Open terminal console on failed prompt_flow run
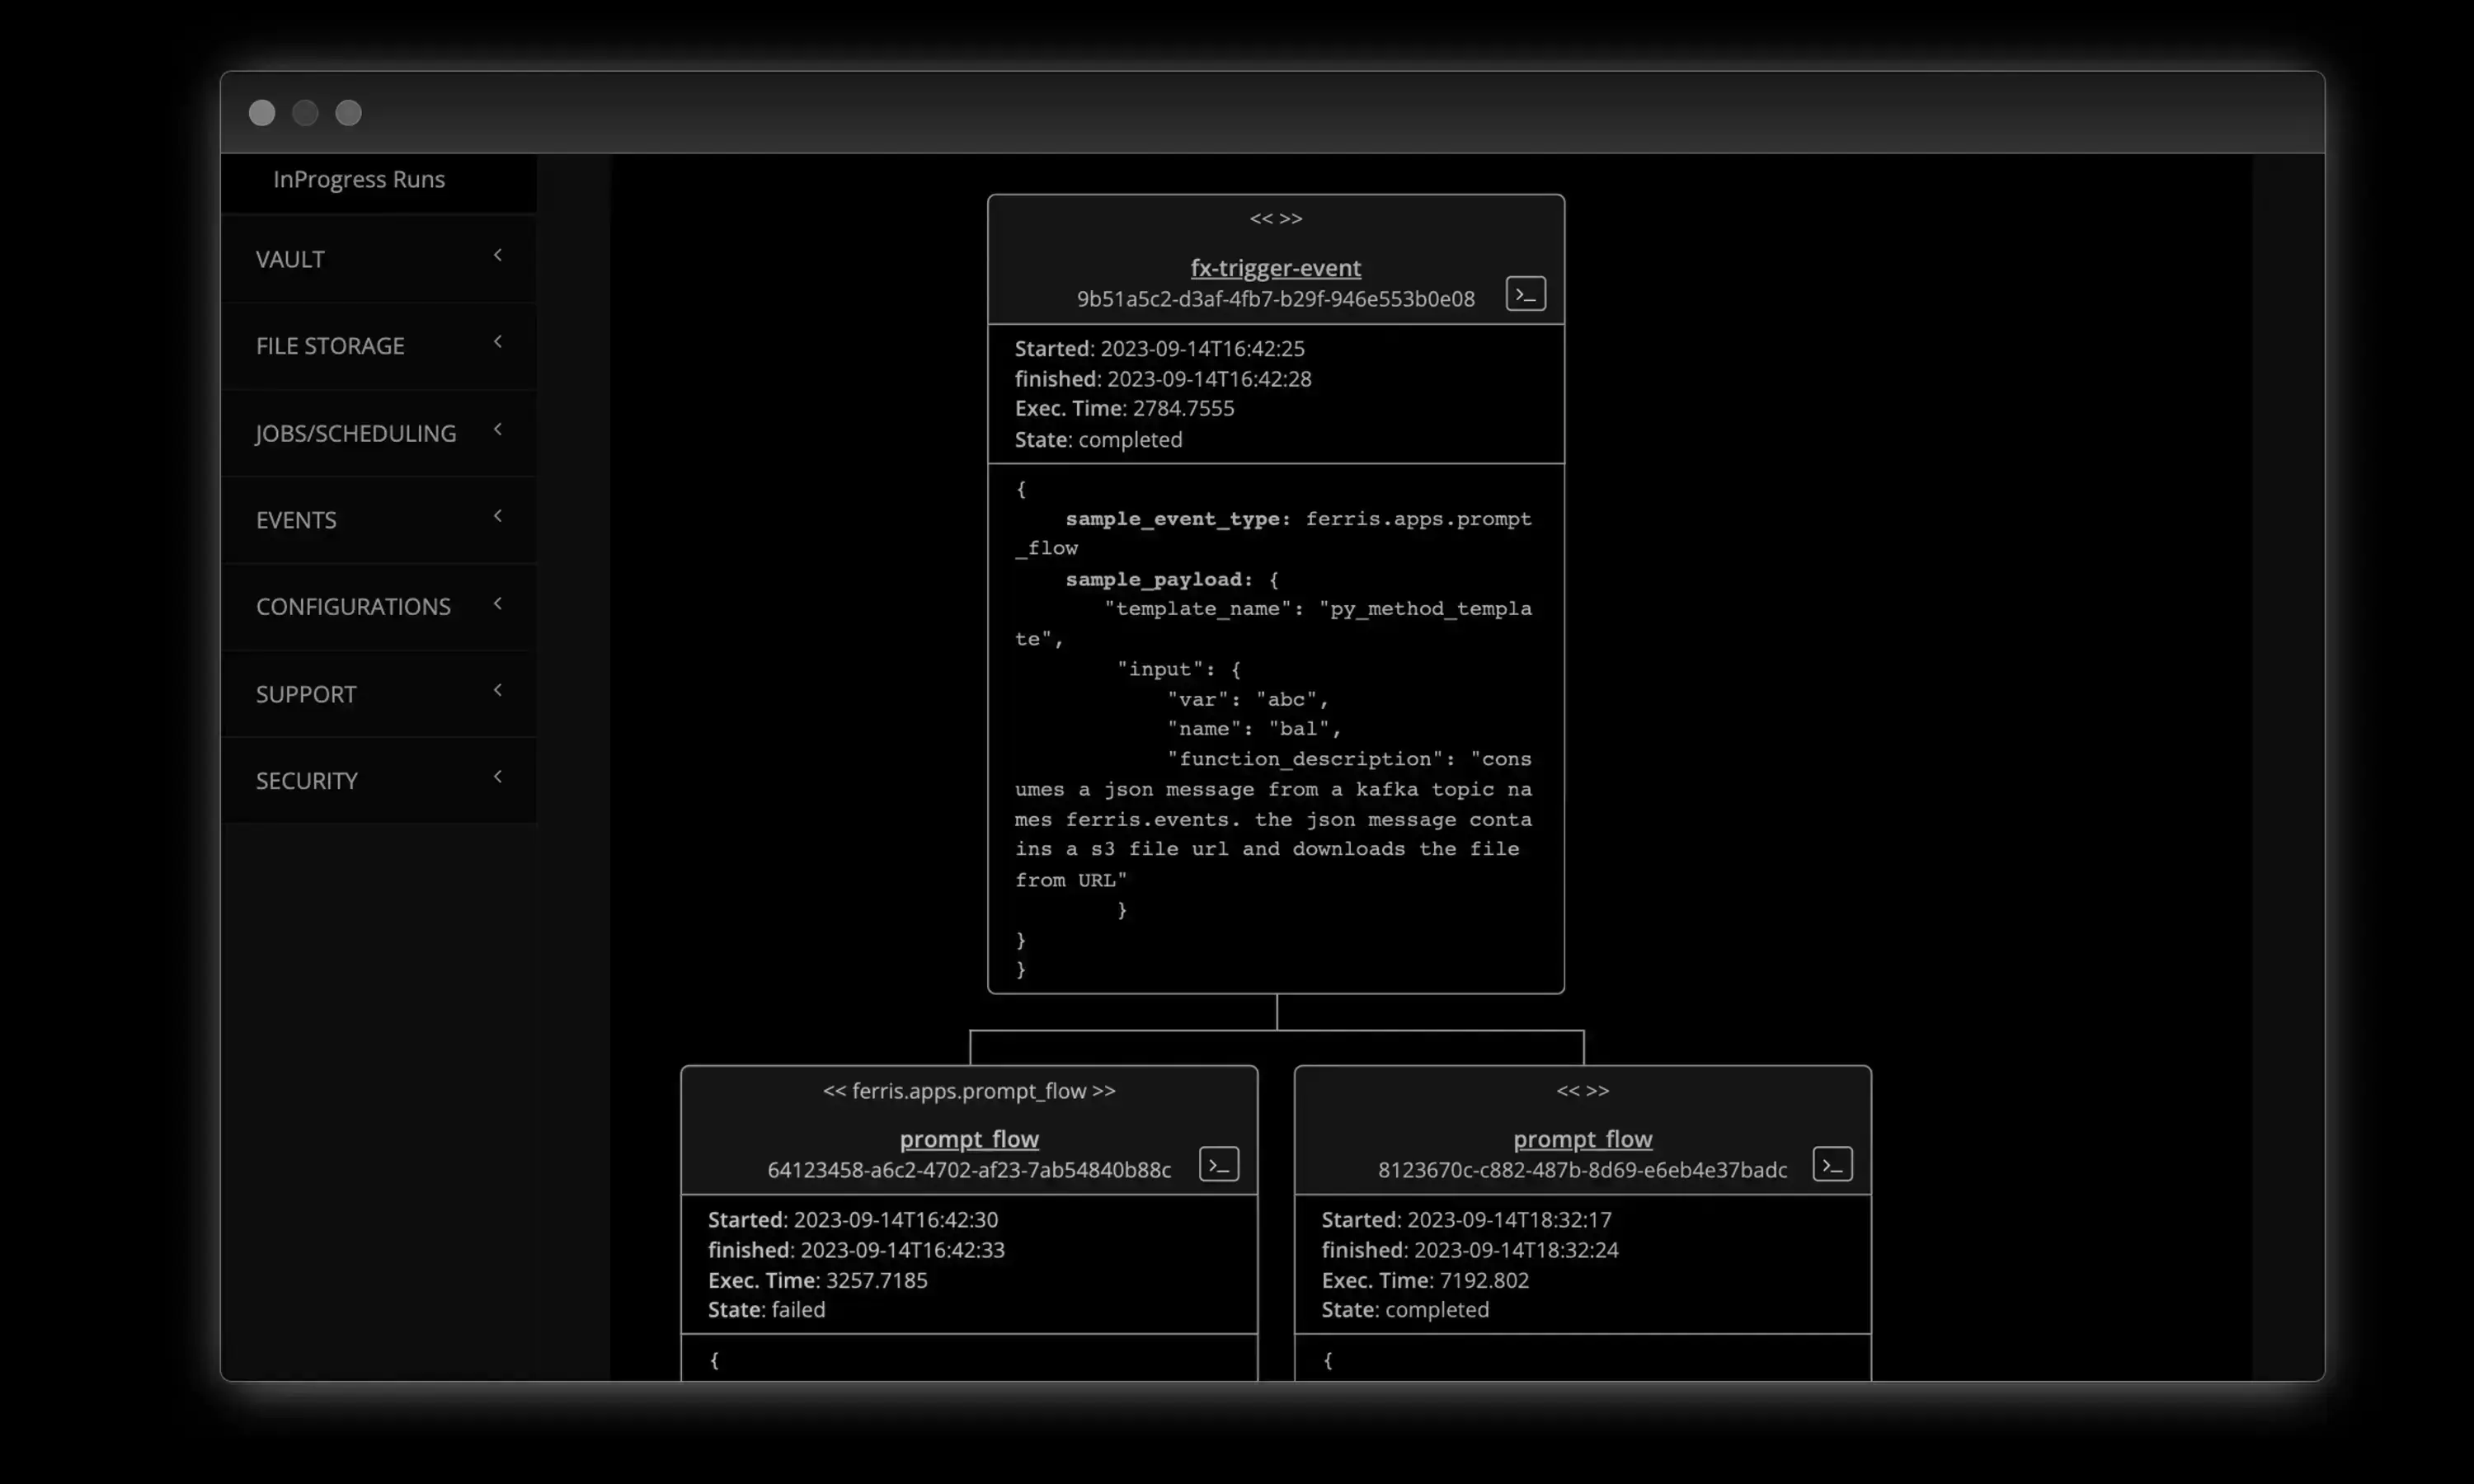This screenshot has width=2474, height=1484. coord(1218,1164)
